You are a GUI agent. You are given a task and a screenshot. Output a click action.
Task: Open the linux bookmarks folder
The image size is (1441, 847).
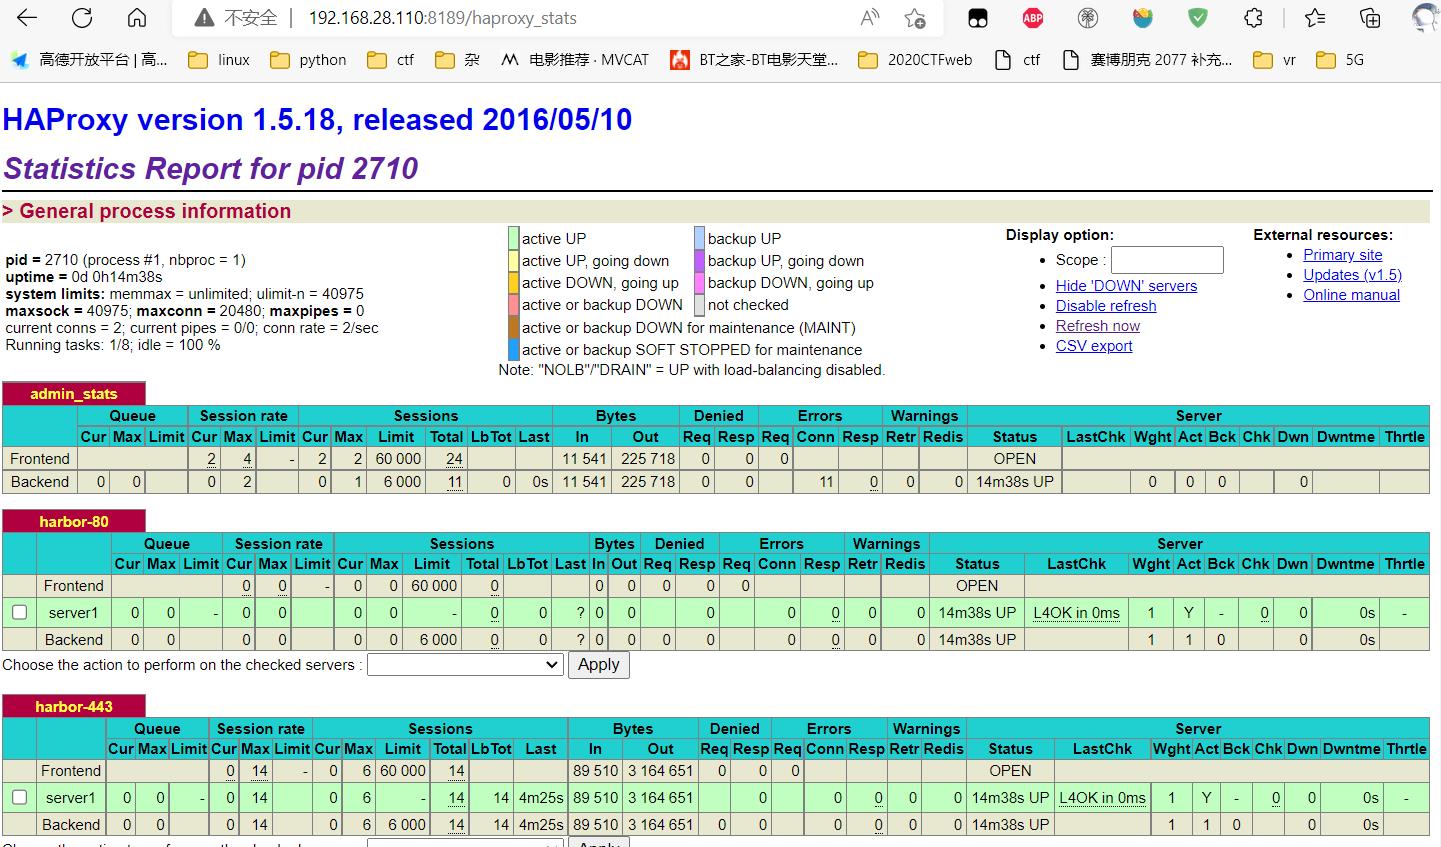pyautogui.click(x=219, y=60)
